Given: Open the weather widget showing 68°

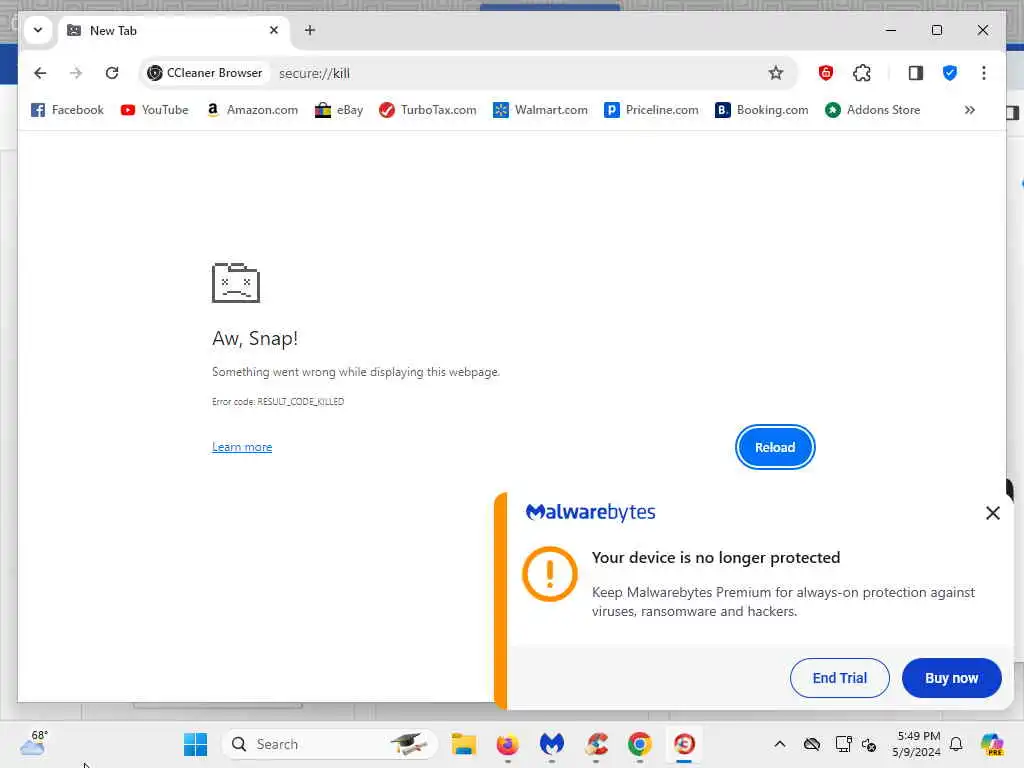Looking at the screenshot, I should tap(33, 744).
